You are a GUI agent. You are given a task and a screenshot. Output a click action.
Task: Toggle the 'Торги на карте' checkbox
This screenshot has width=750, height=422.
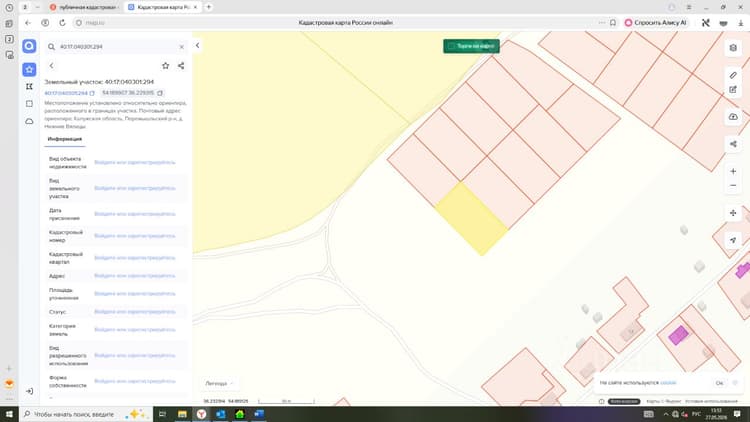[451, 46]
